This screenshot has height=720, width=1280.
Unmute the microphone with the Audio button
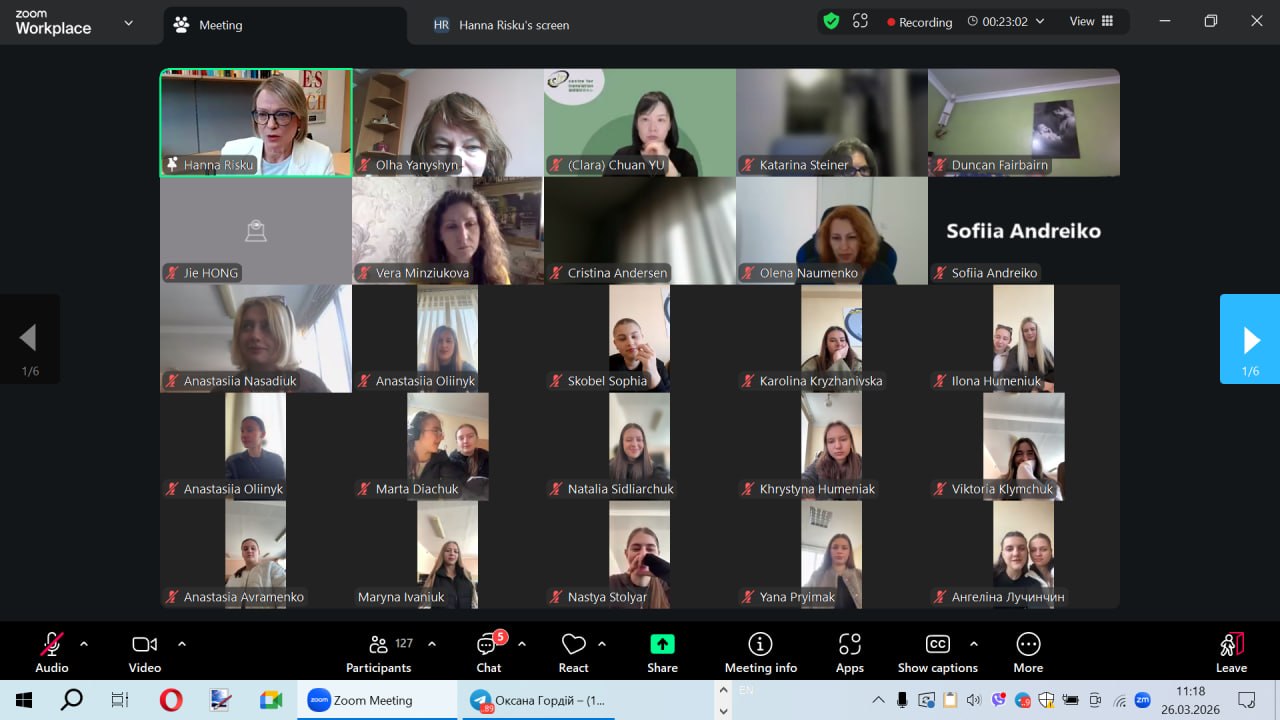coord(52,652)
